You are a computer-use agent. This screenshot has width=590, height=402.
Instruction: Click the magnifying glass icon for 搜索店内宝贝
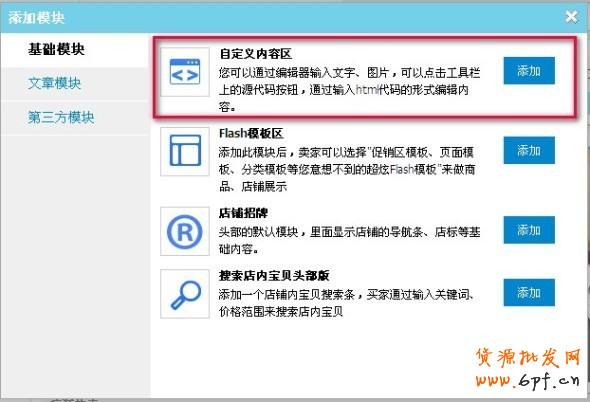185,294
